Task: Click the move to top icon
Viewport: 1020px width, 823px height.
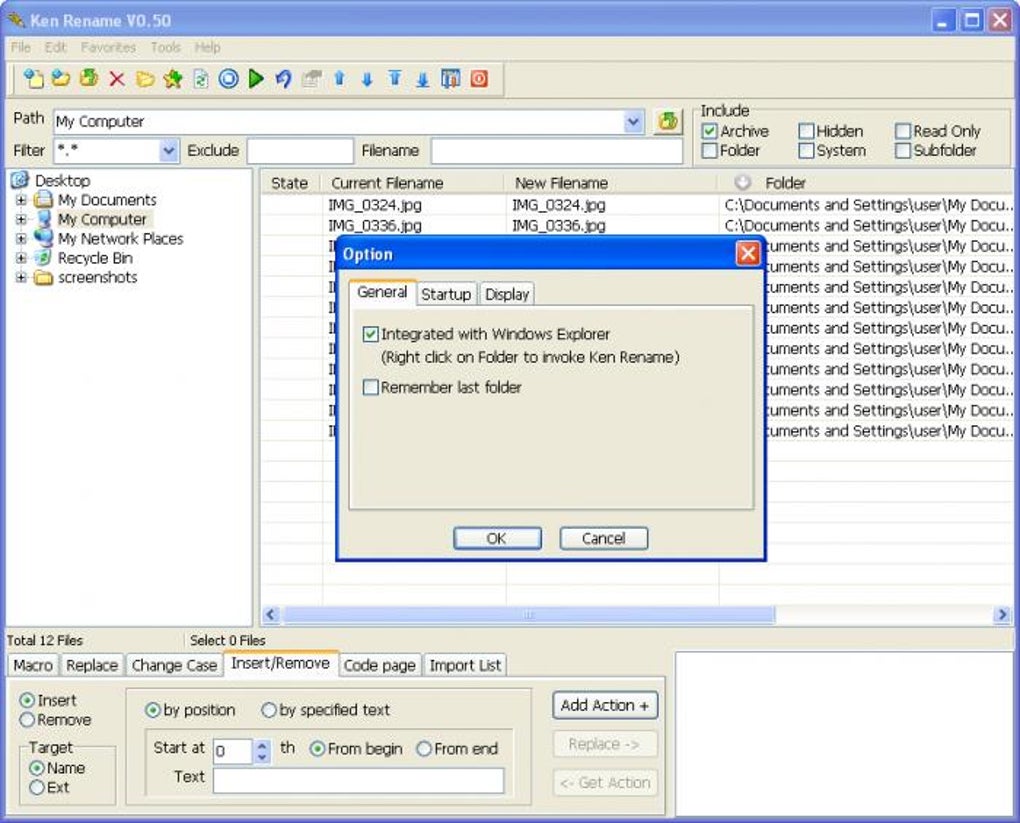Action: [395, 79]
